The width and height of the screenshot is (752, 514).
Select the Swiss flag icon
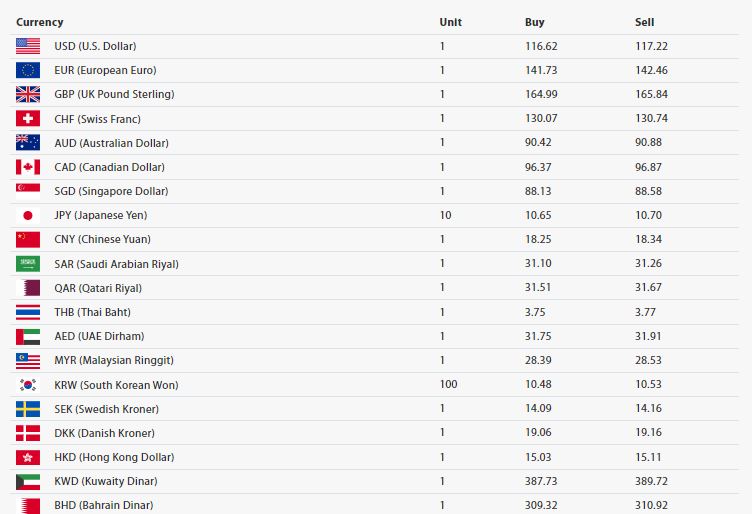click(28, 118)
